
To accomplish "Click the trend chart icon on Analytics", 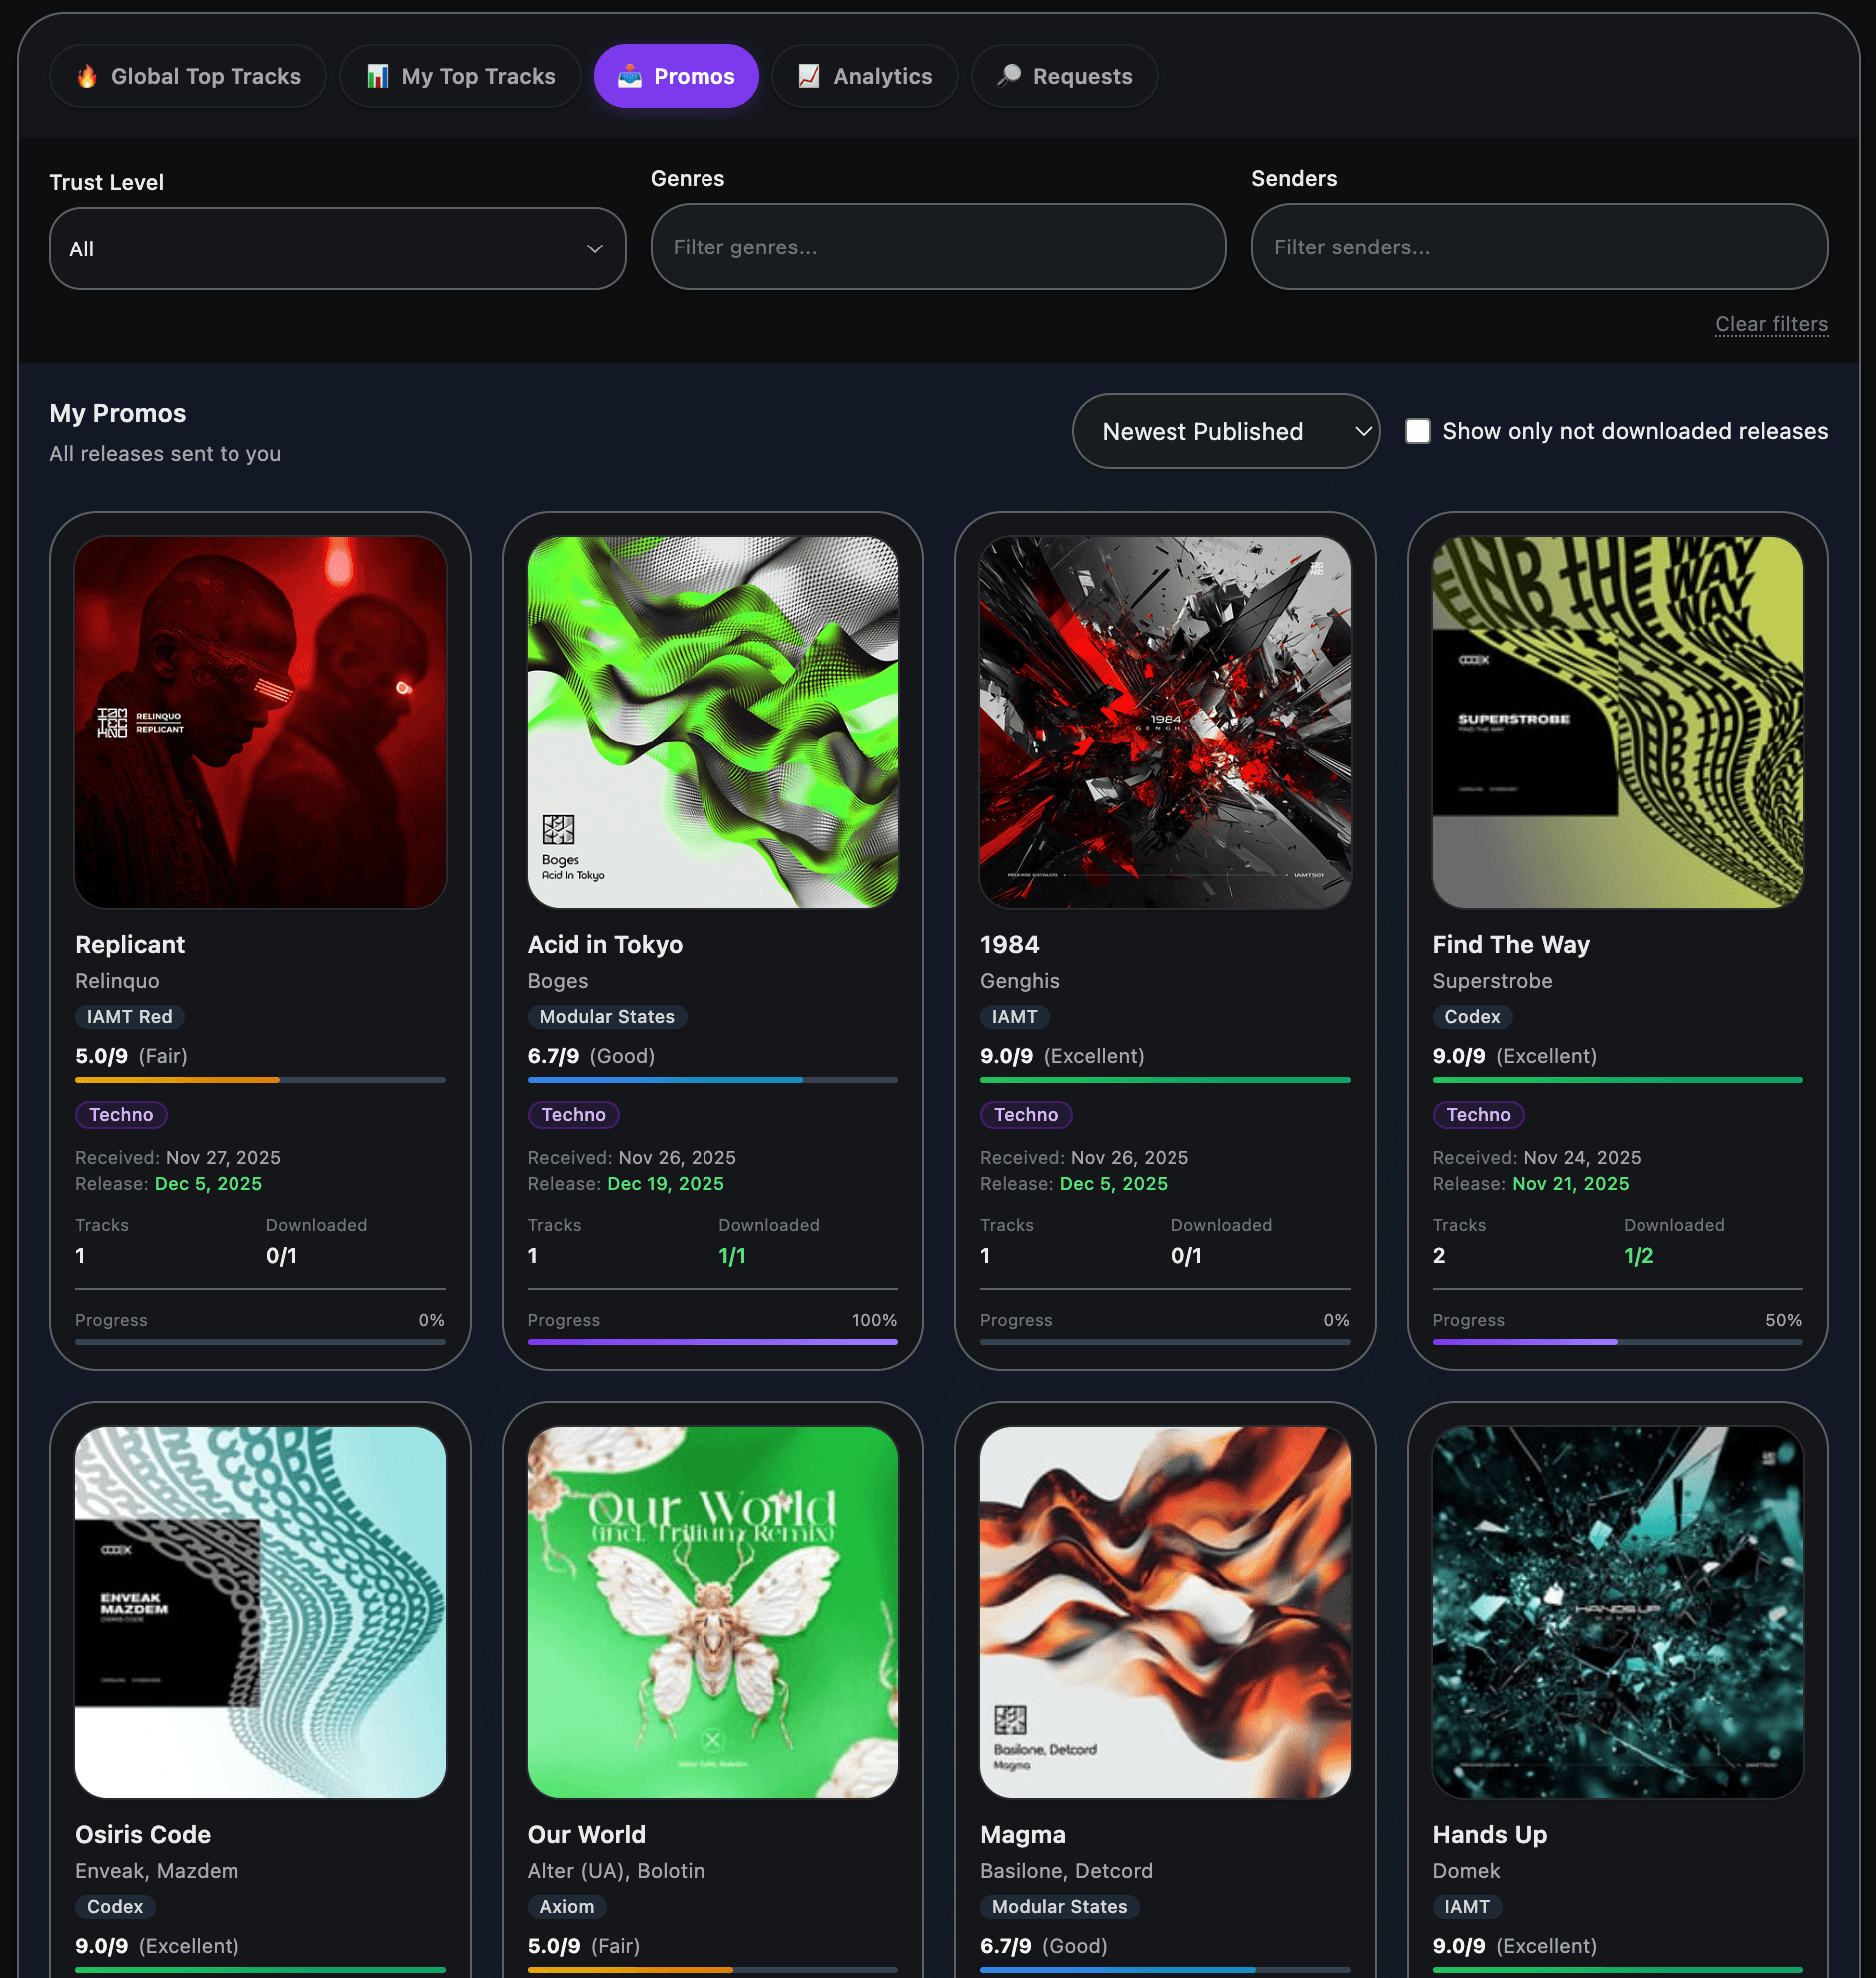I will [809, 76].
